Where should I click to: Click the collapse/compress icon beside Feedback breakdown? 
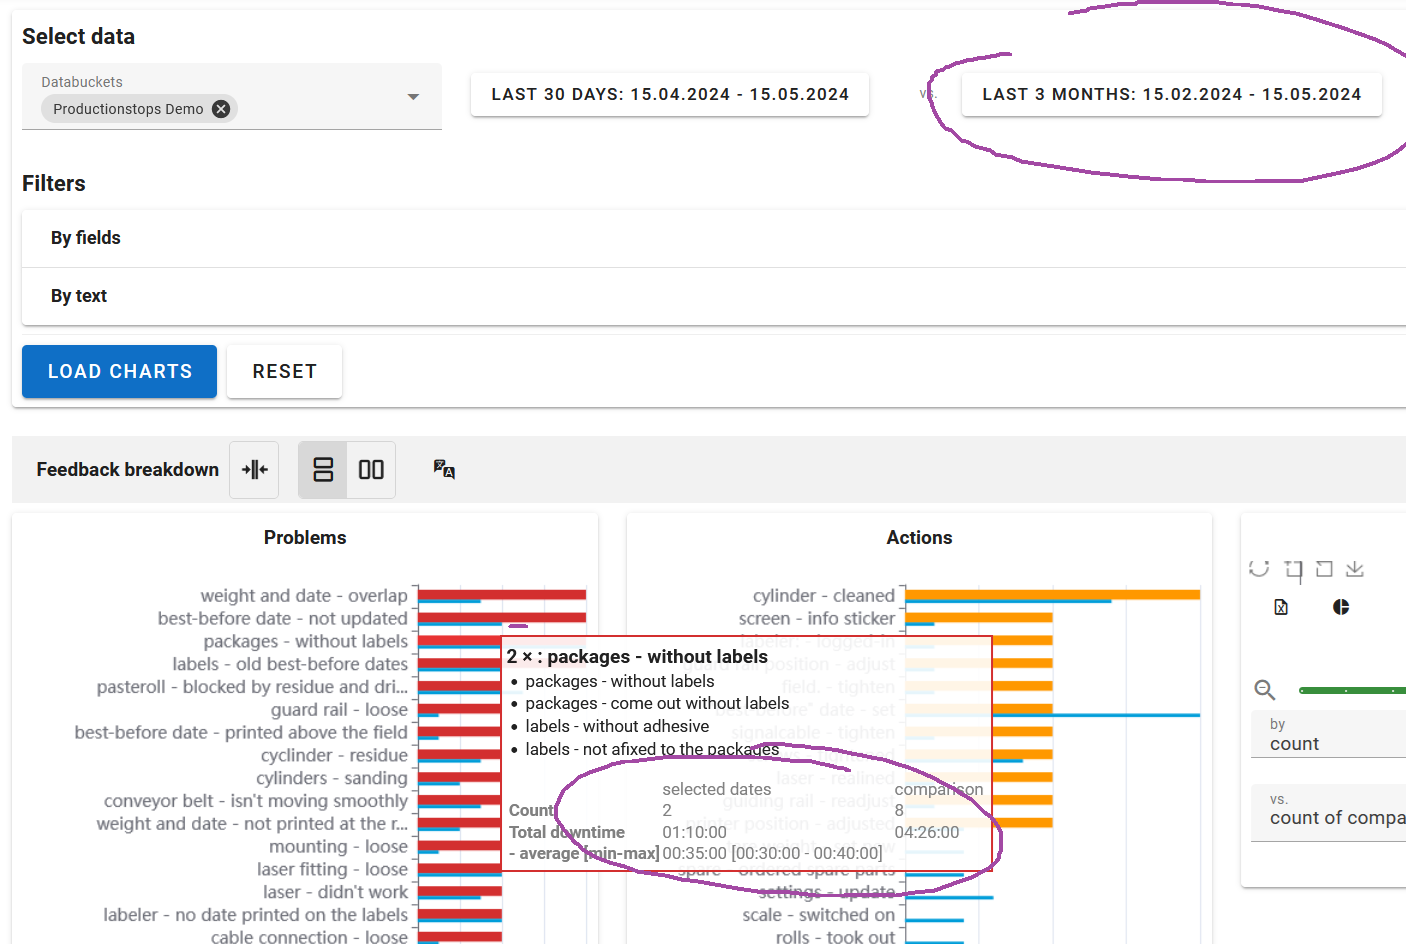(254, 469)
